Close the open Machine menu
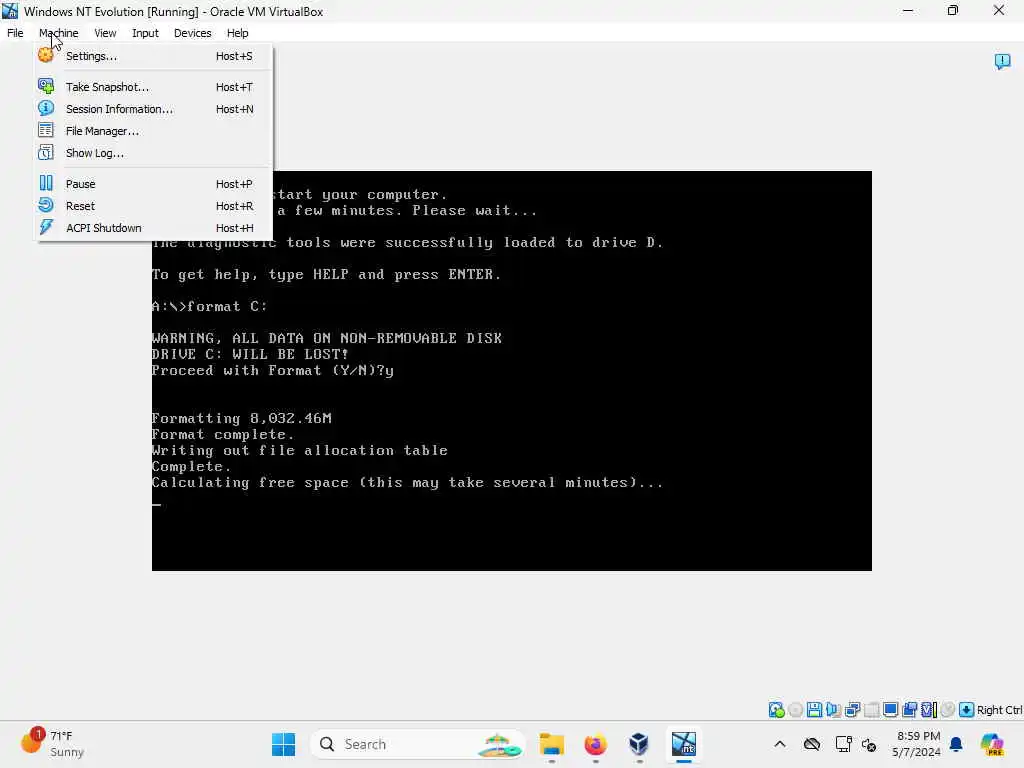This screenshot has height=768, width=1024. [x=58, y=33]
